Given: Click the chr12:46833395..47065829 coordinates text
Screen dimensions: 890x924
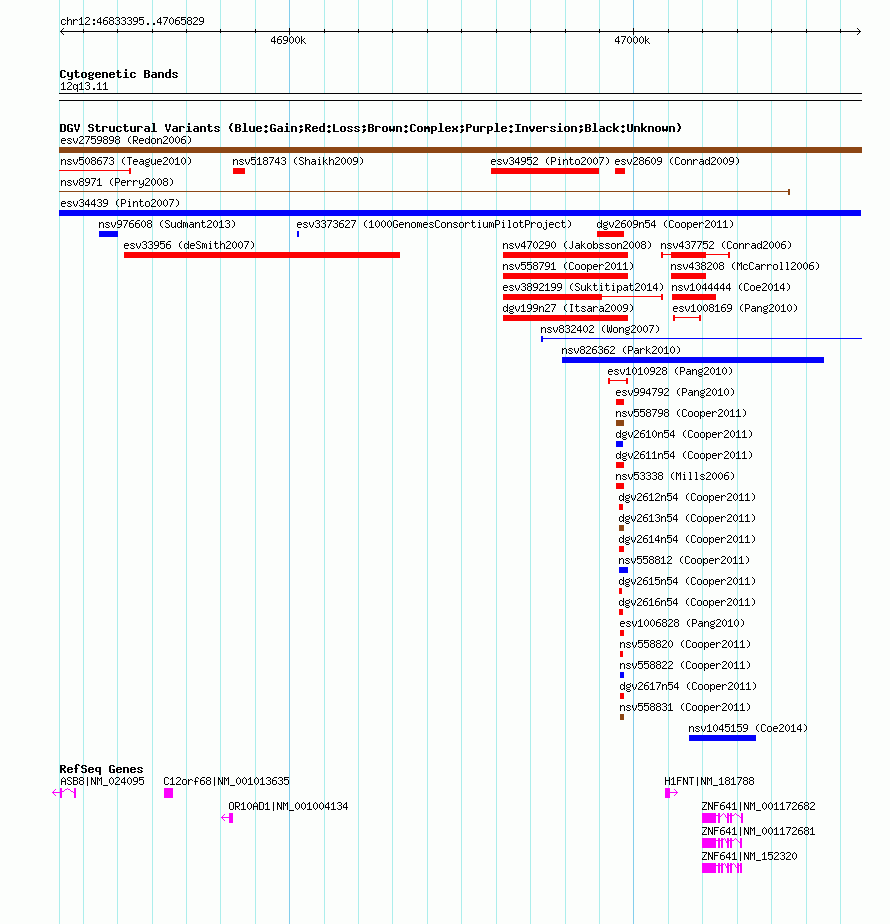Looking at the screenshot, I should pos(133,21).
